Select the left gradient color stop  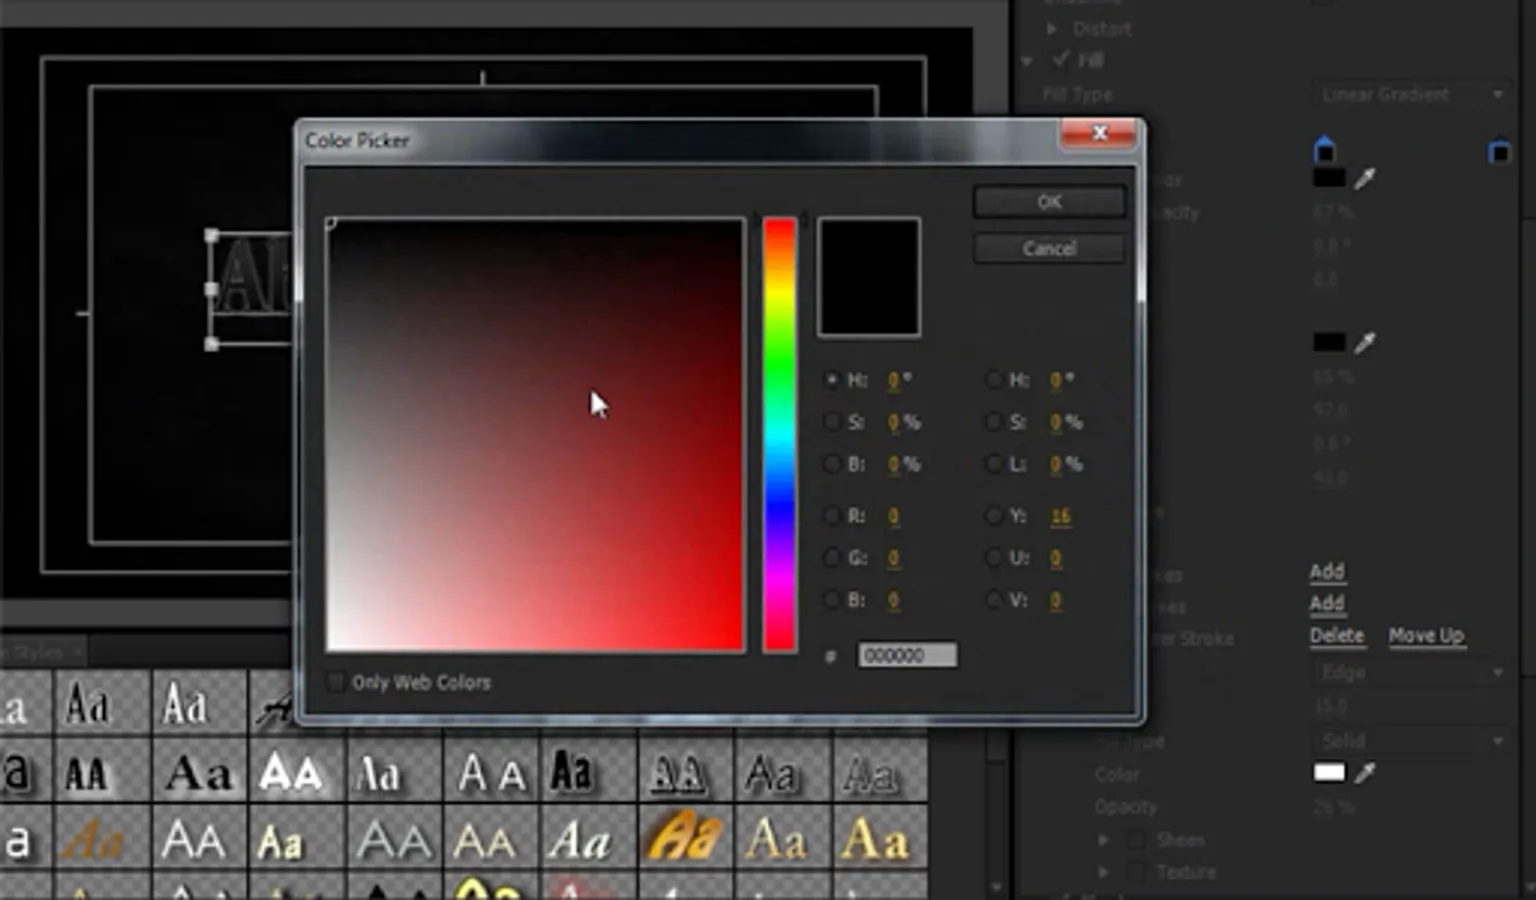click(1324, 150)
